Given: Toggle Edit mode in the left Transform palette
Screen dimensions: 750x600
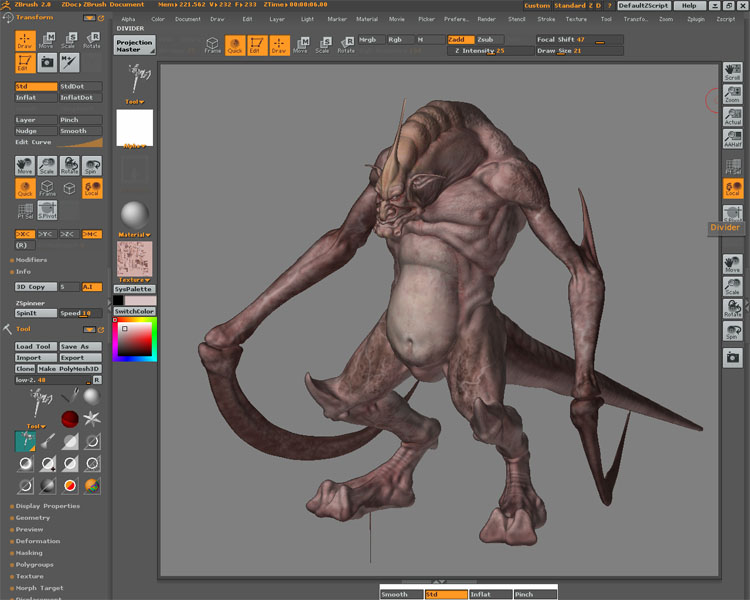Looking at the screenshot, I should pyautogui.click(x=25, y=62).
